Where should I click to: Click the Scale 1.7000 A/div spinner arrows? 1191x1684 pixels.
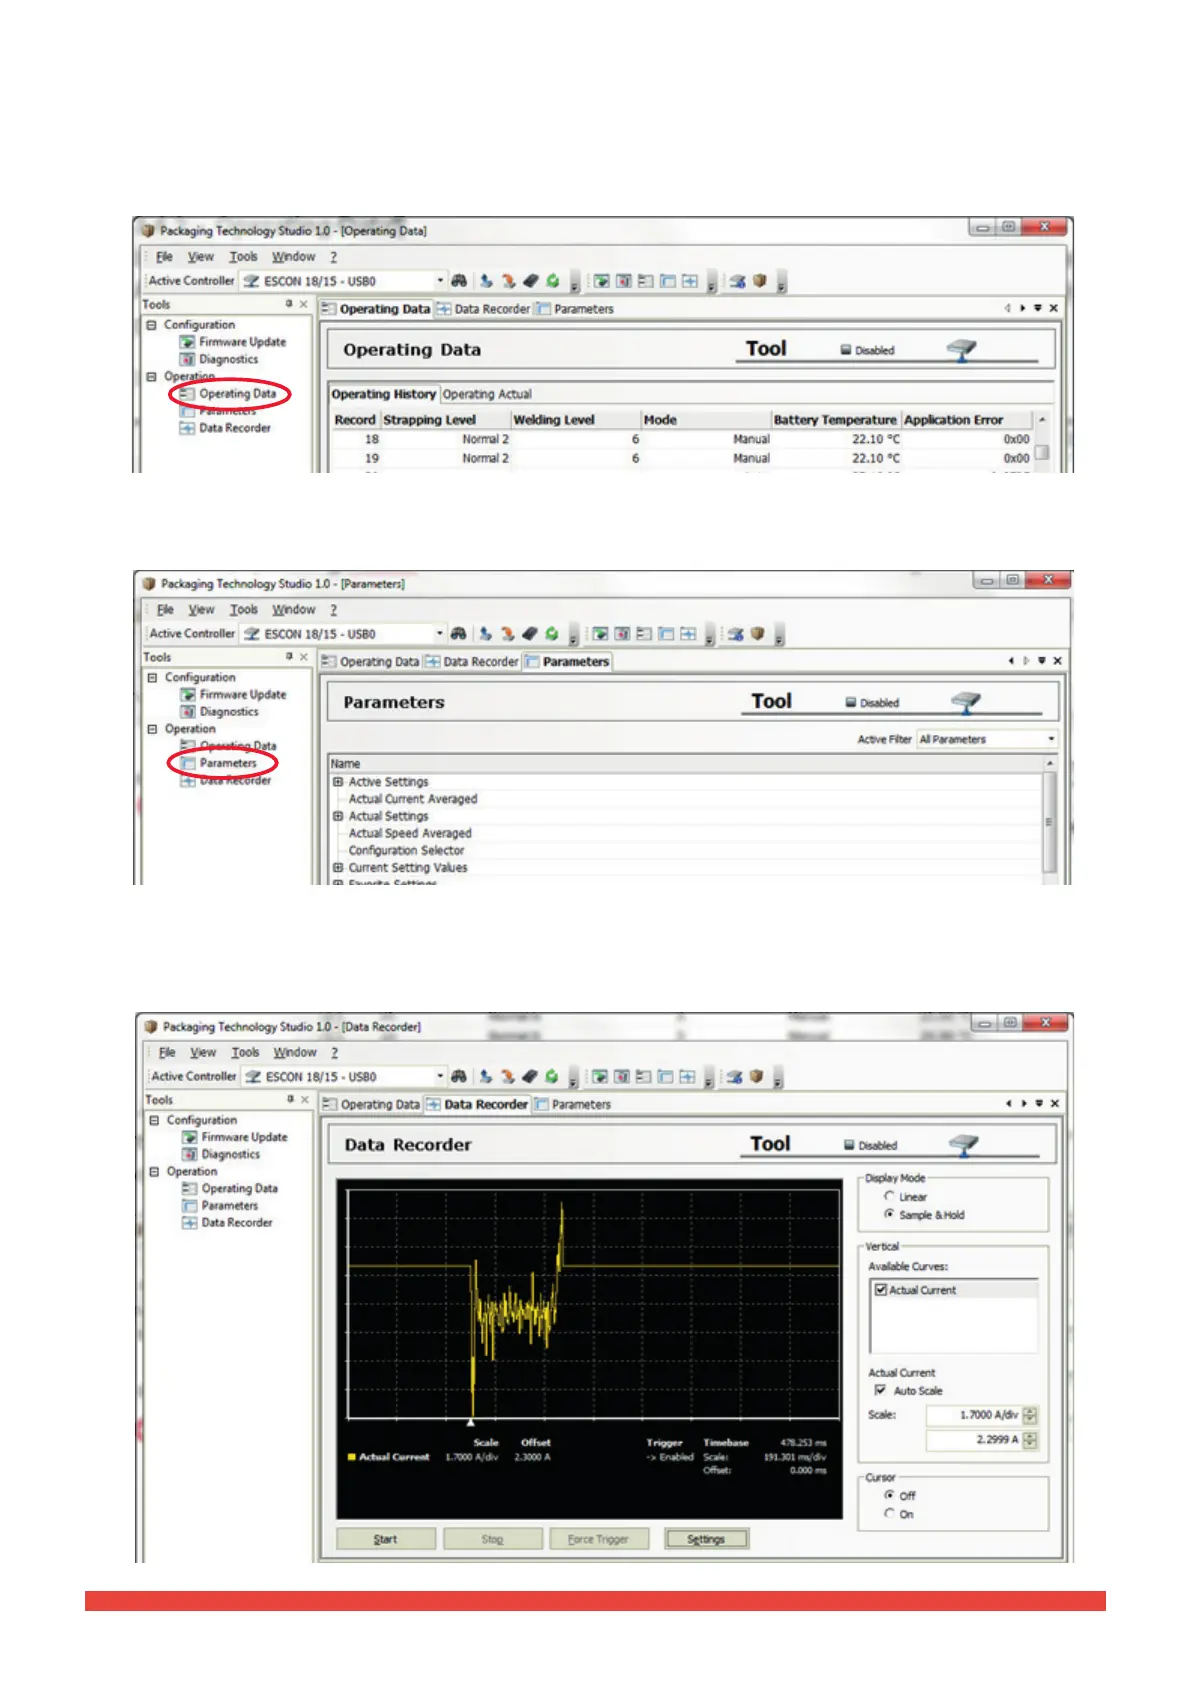pos(1030,1415)
